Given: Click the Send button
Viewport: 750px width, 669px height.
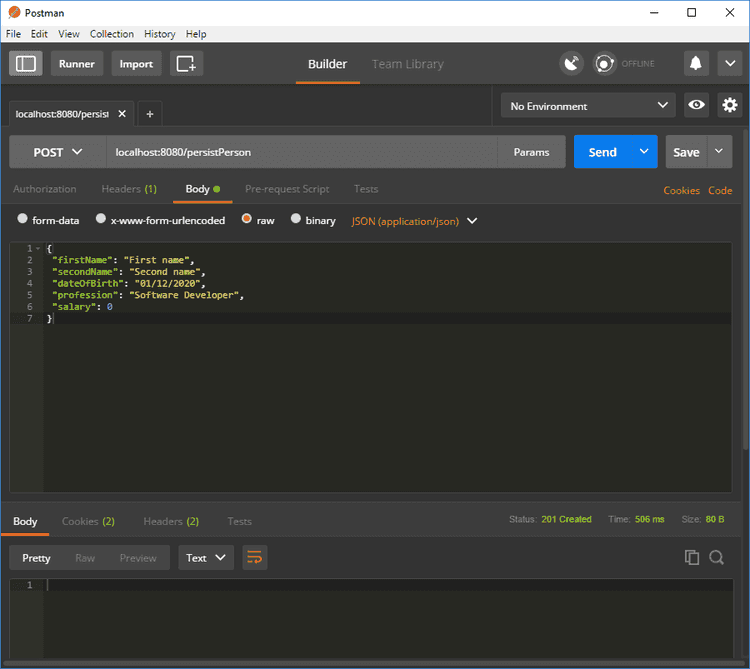Looking at the screenshot, I should coord(602,152).
